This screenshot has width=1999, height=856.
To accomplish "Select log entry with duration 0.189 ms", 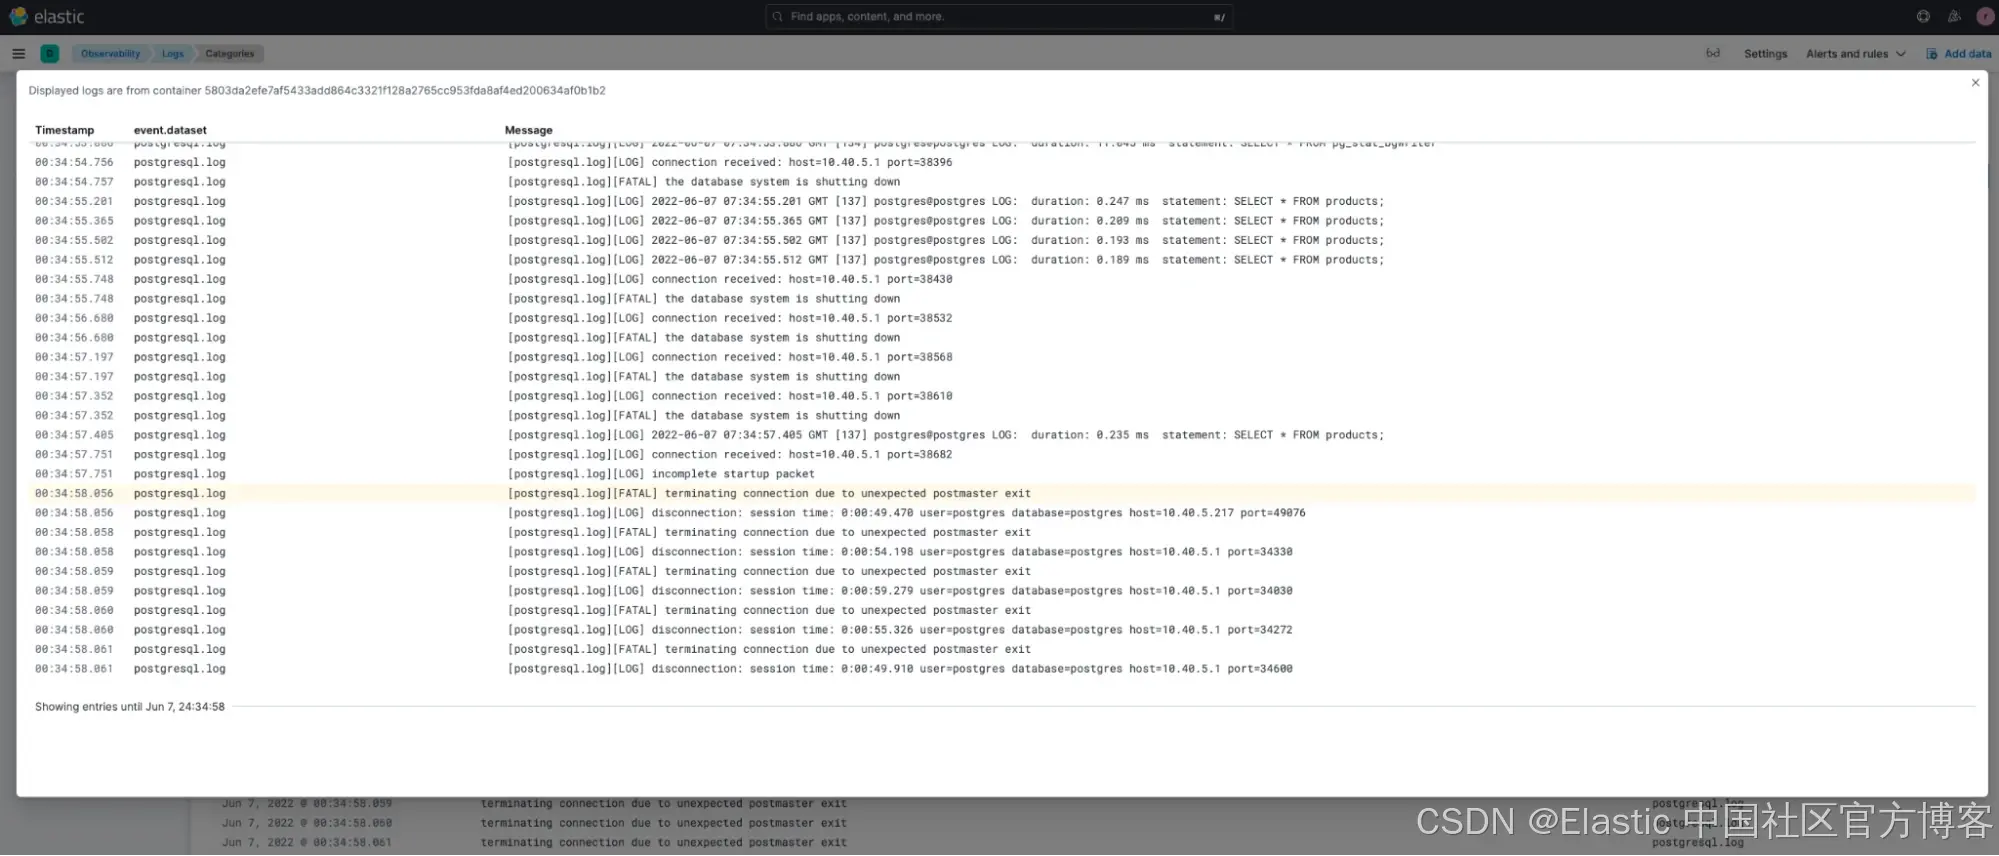I will pos(946,260).
